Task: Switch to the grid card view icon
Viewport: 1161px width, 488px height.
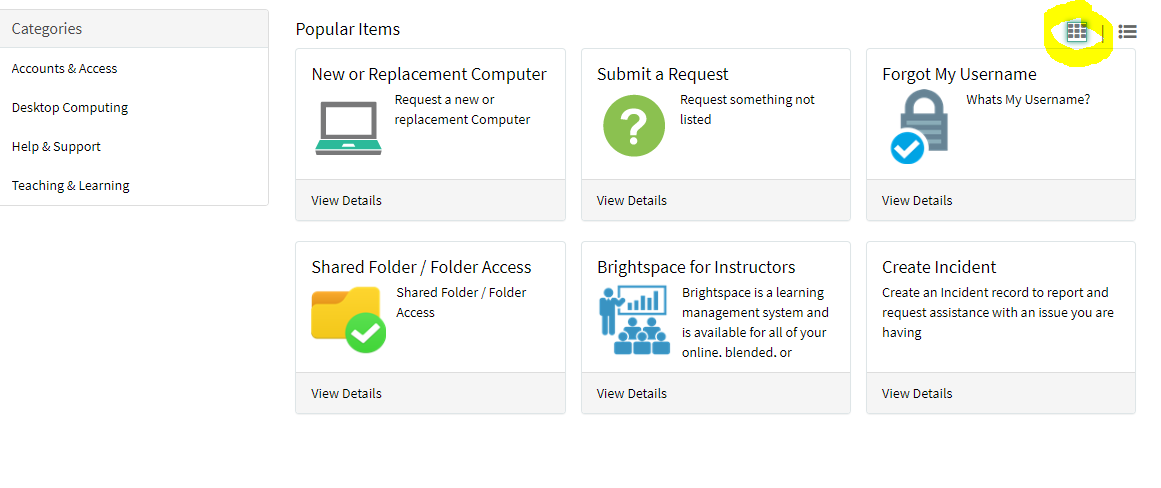Action: click(1077, 31)
